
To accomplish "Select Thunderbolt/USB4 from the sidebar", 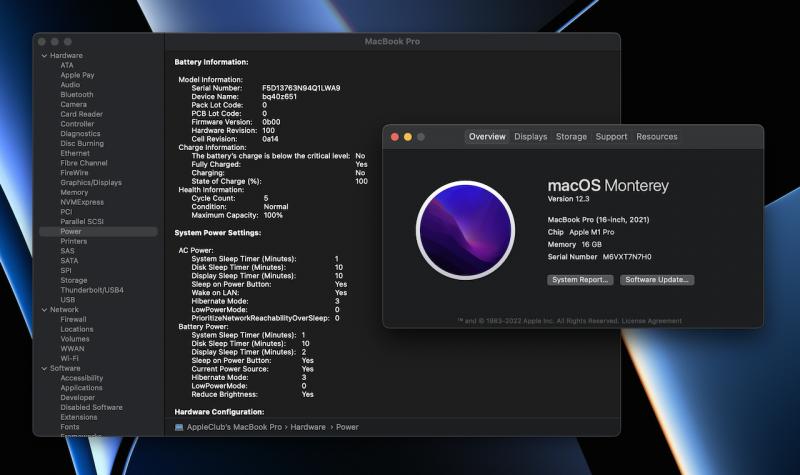I will [92, 290].
